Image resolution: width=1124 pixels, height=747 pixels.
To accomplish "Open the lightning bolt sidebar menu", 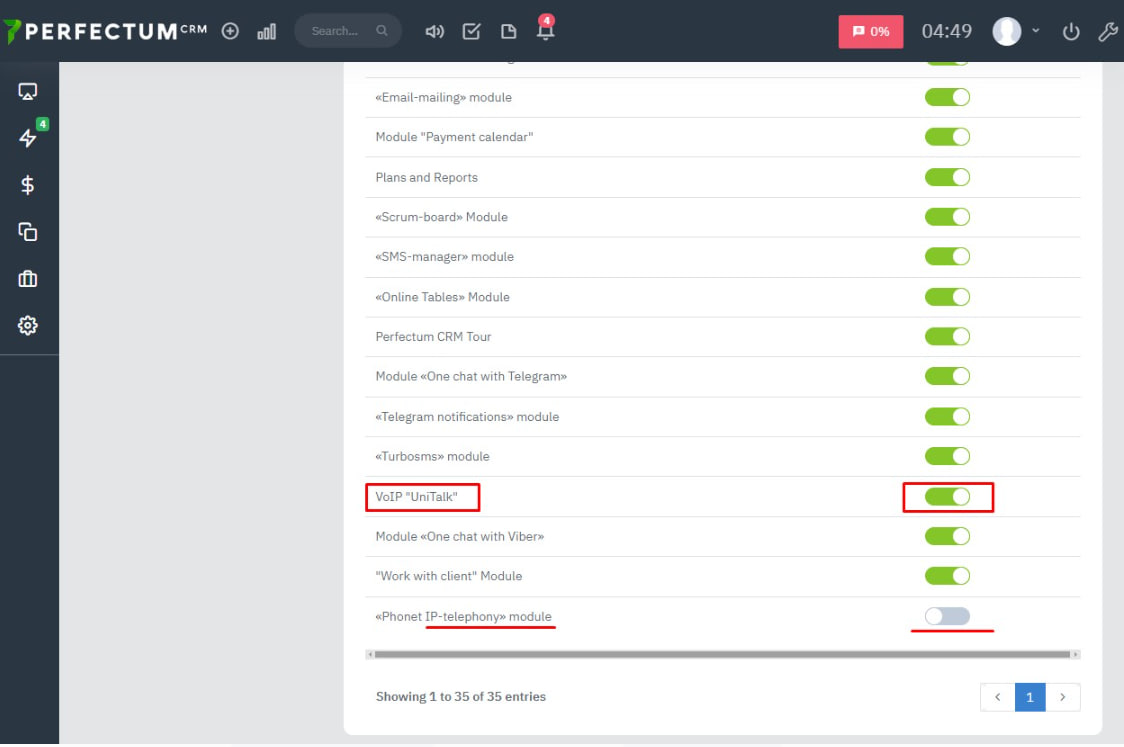I will point(28,139).
